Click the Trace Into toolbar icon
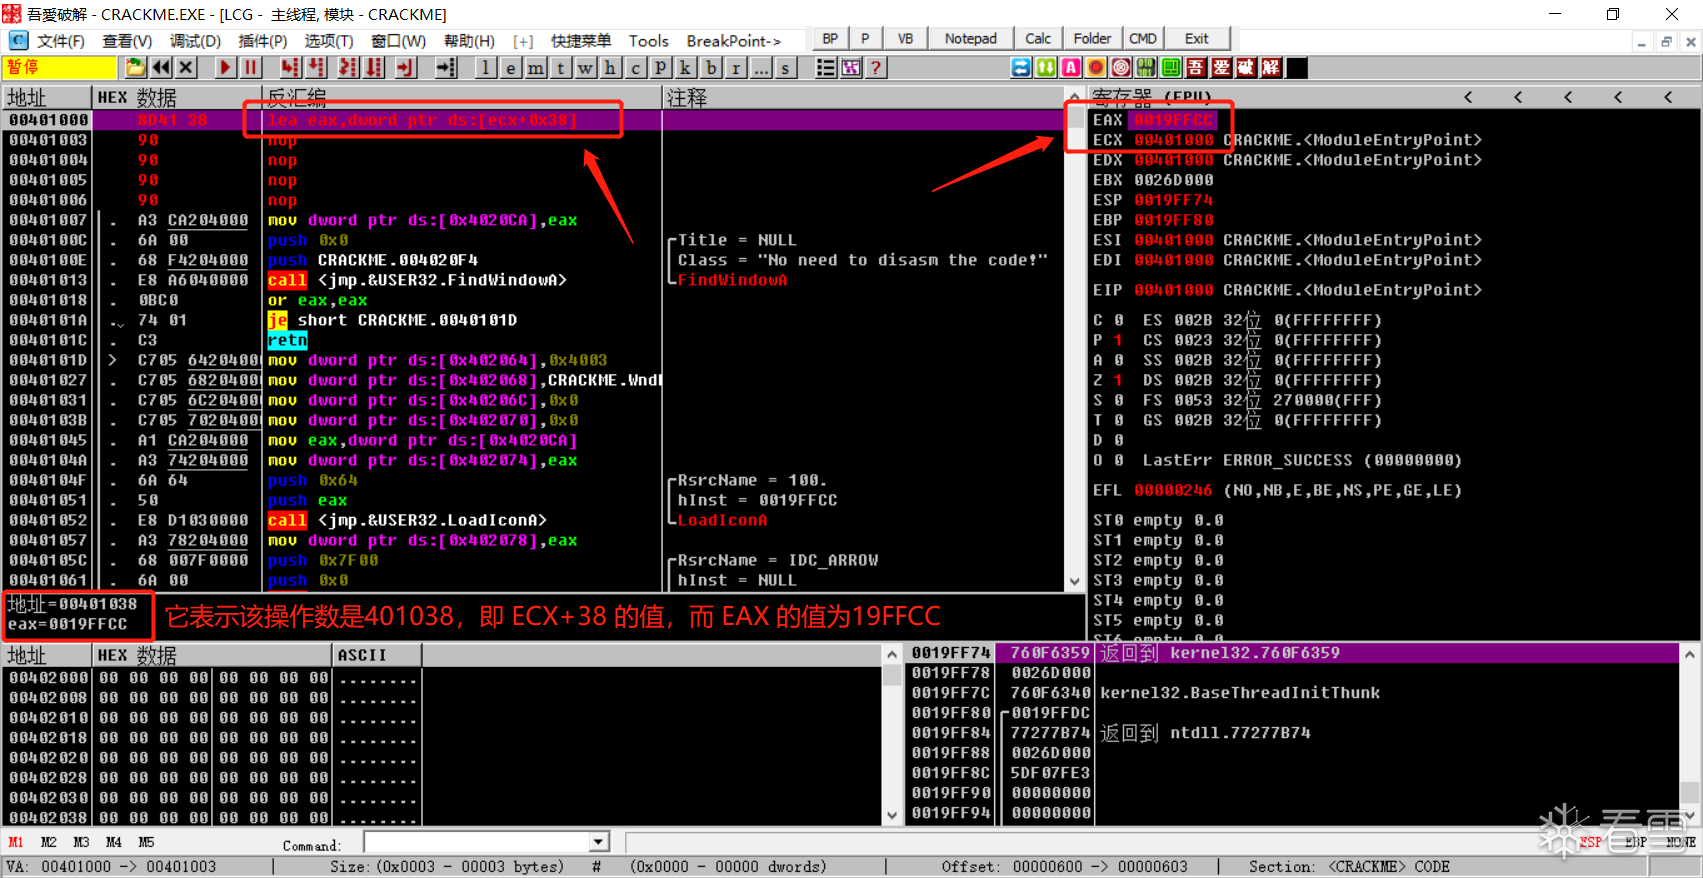Viewport: 1703px width, 878px height. pyautogui.click(x=348, y=67)
